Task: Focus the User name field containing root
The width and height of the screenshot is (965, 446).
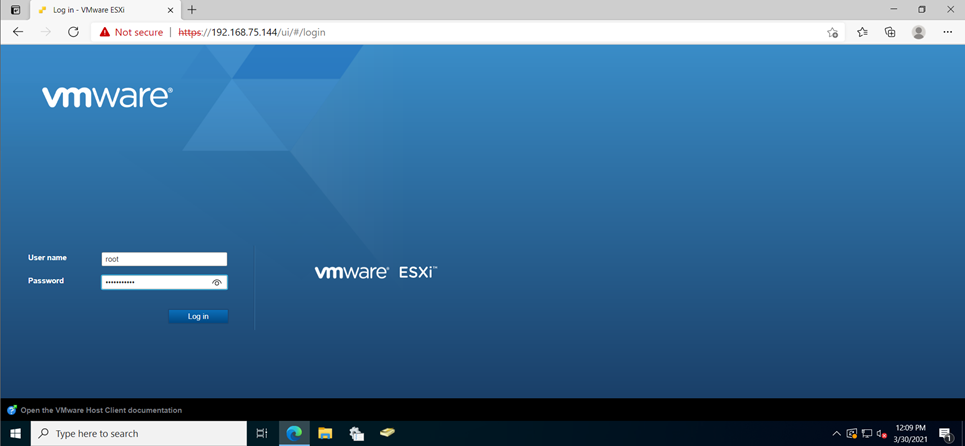Action: coord(164,259)
